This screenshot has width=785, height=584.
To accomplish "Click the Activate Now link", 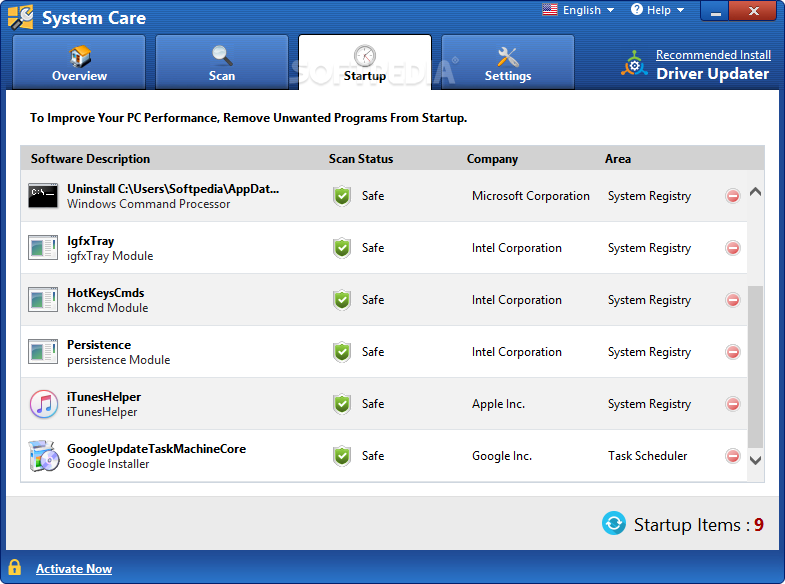I will tap(74, 569).
